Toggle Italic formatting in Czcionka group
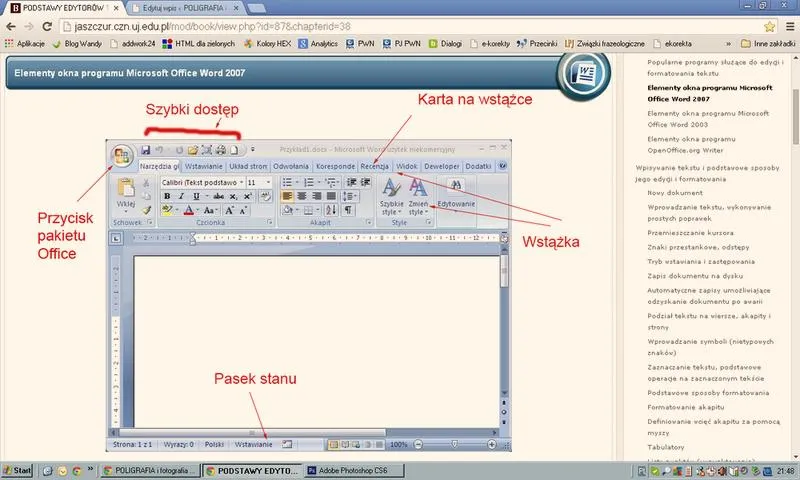This screenshot has width=800, height=480. pos(181,196)
